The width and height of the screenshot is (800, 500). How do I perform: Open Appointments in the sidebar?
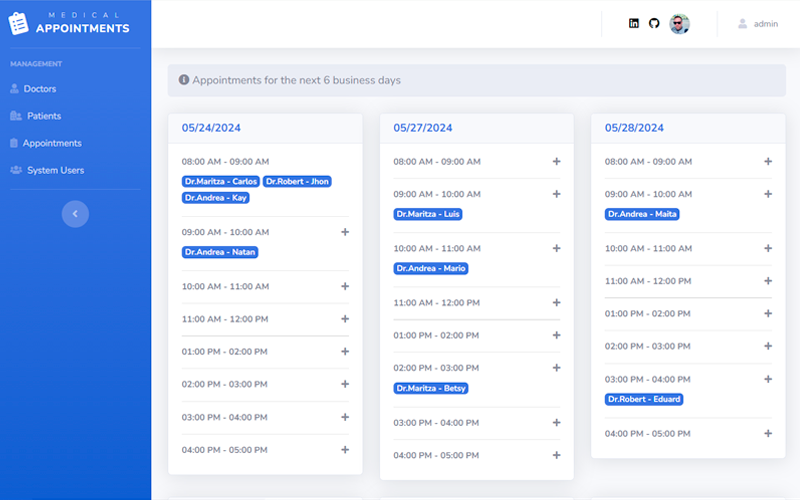46,143
